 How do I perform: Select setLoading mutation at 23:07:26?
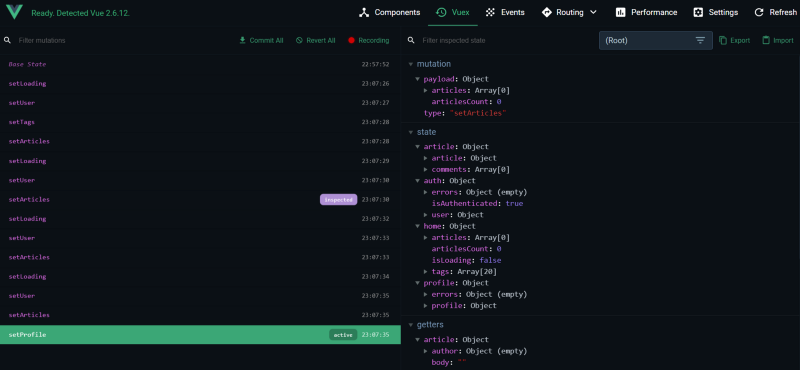pos(200,84)
